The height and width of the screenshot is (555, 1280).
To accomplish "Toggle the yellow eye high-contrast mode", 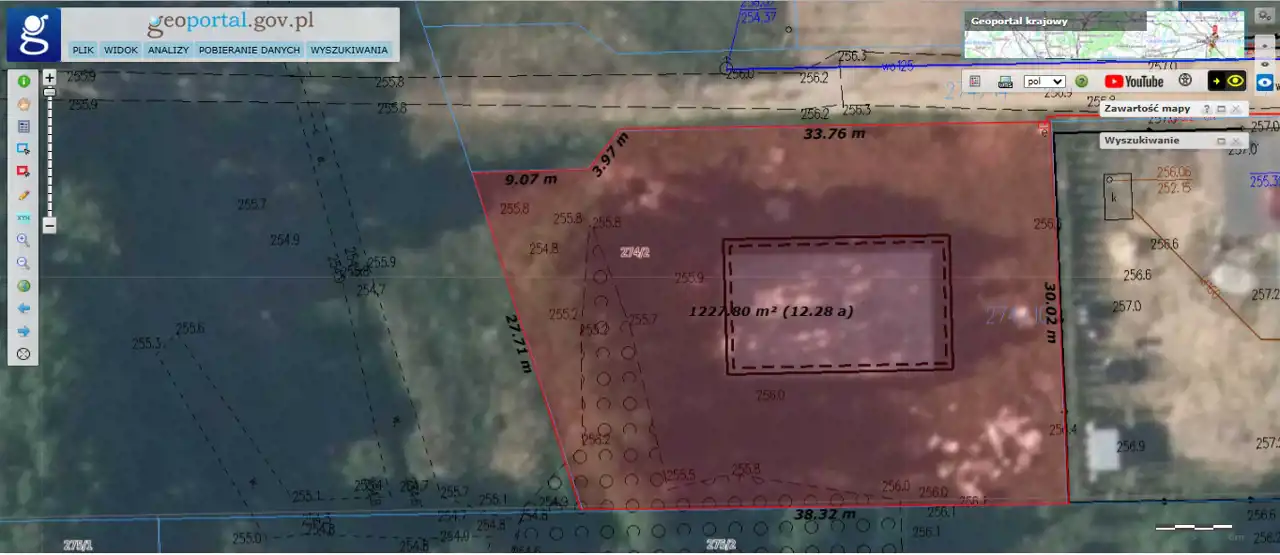I will click(x=1227, y=81).
